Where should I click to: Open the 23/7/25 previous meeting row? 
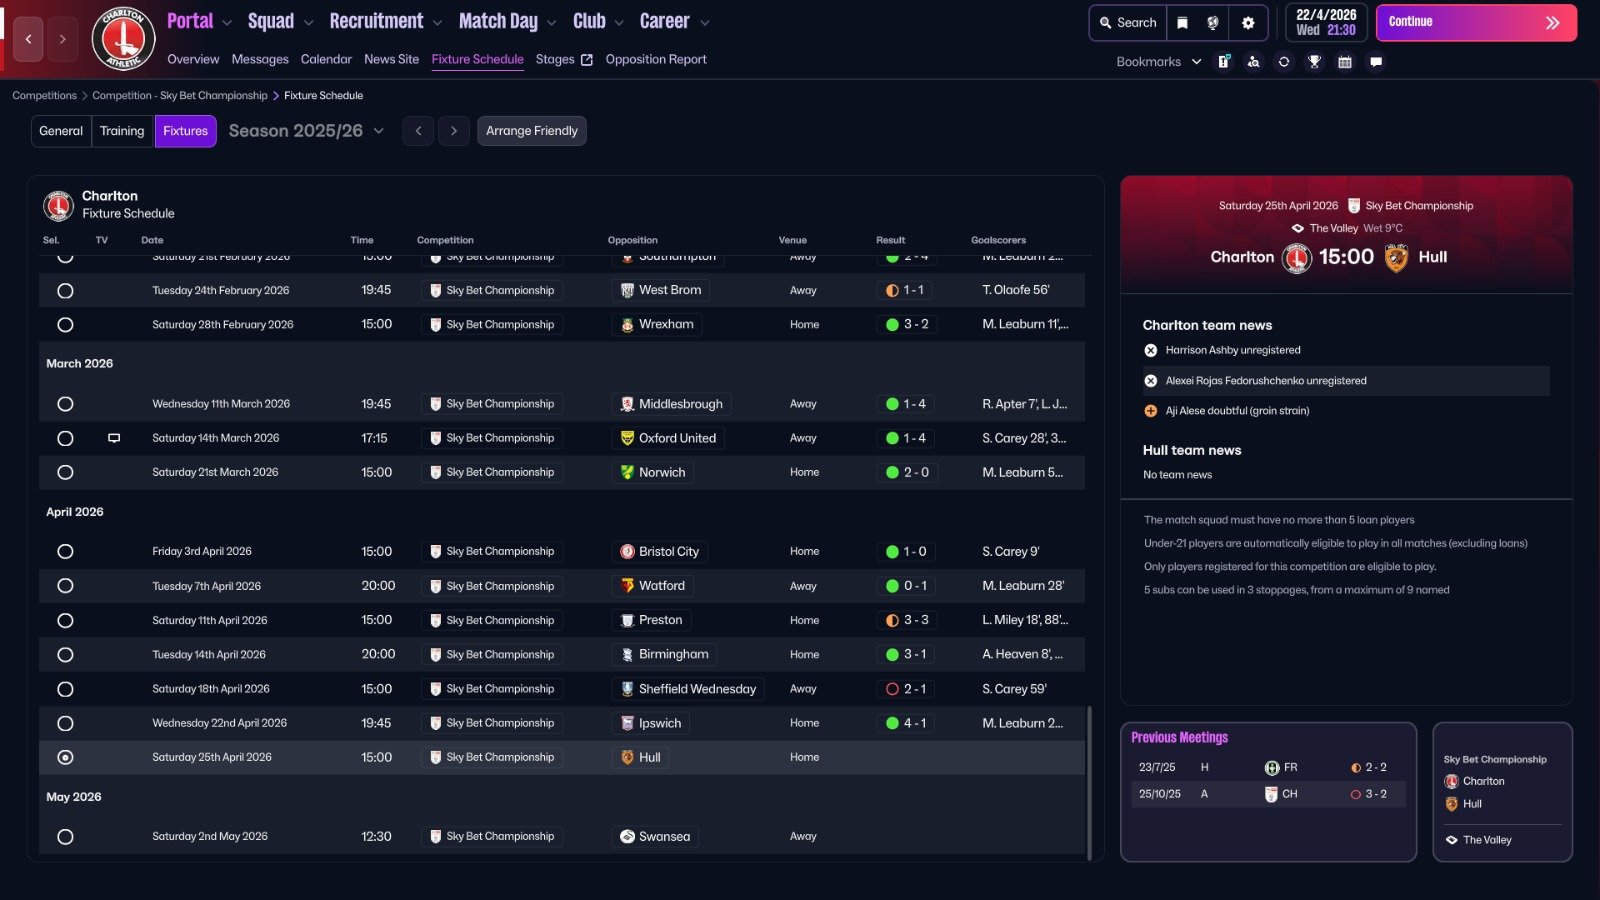click(x=1268, y=768)
